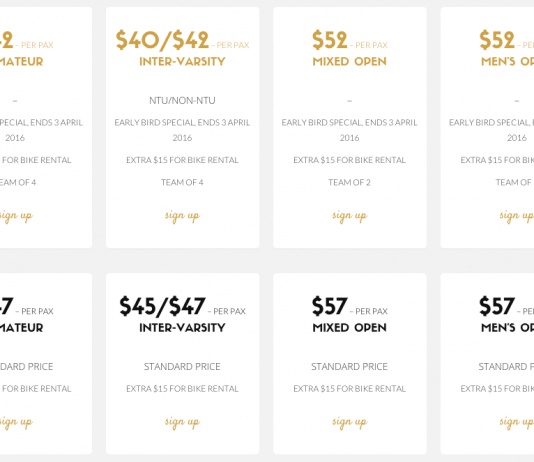Image resolution: width=534 pixels, height=462 pixels.
Task: Click the black INTER-VARSITY title
Action: pos(182,328)
